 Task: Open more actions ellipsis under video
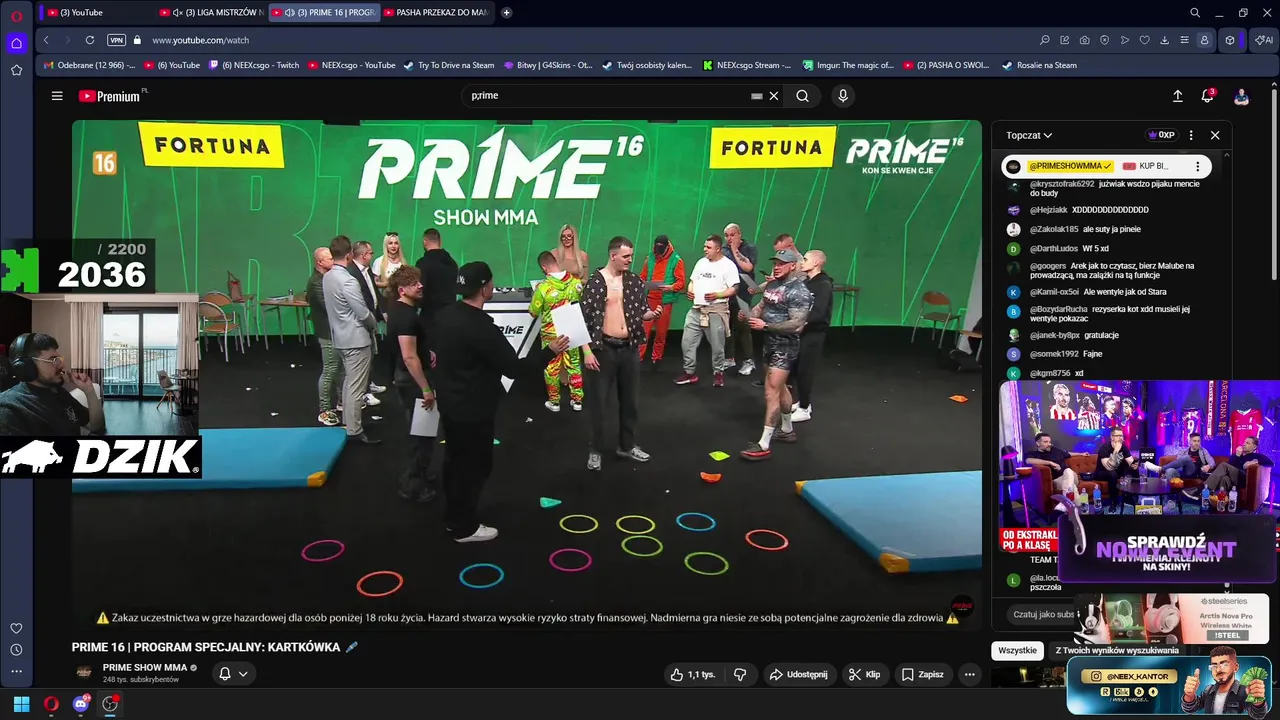tap(969, 674)
